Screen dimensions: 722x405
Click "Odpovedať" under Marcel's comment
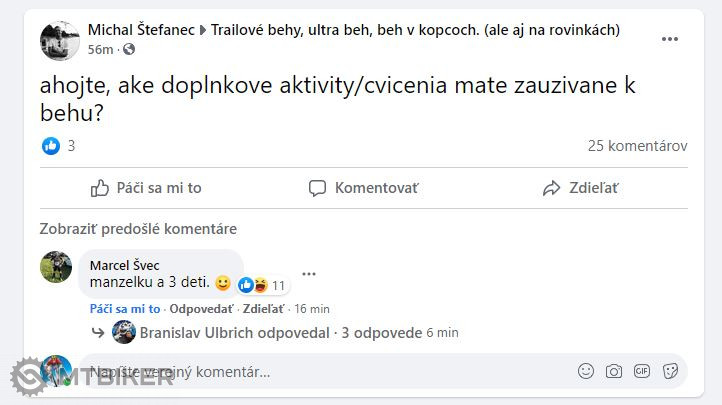click(201, 309)
